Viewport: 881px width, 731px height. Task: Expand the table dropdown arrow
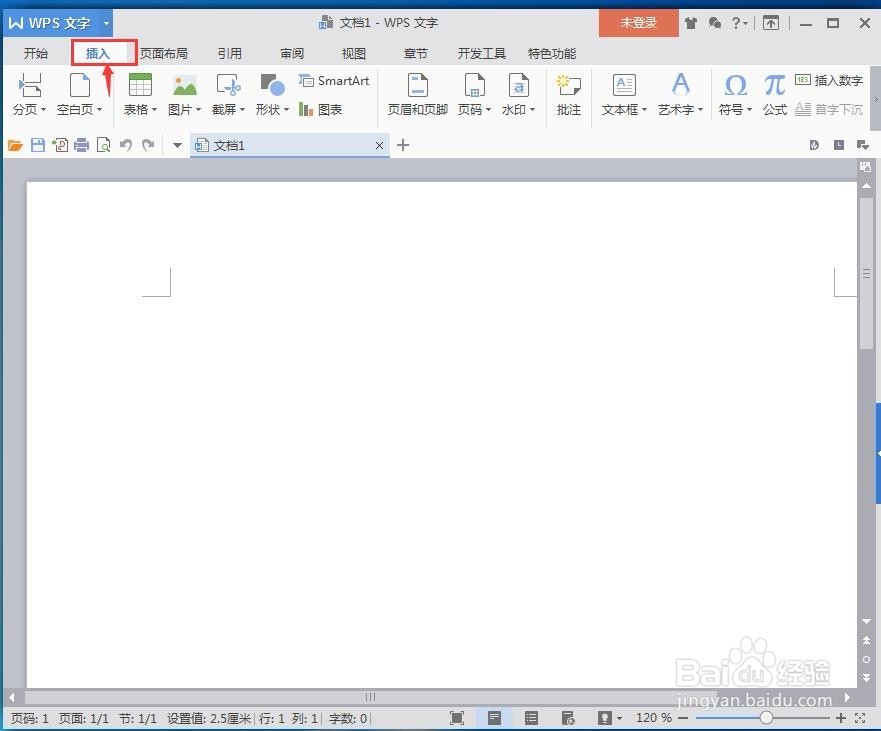(x=155, y=110)
